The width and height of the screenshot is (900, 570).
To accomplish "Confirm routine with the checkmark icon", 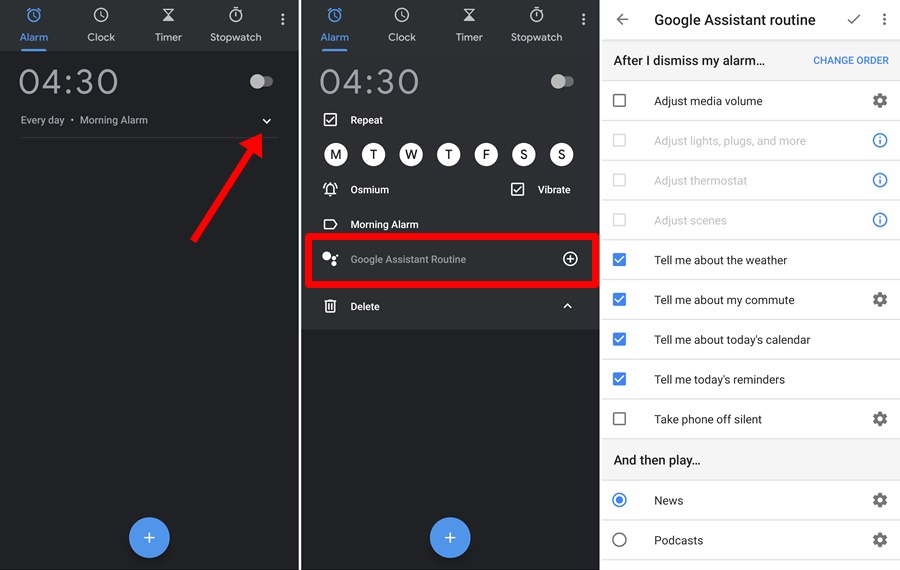I will tap(854, 20).
